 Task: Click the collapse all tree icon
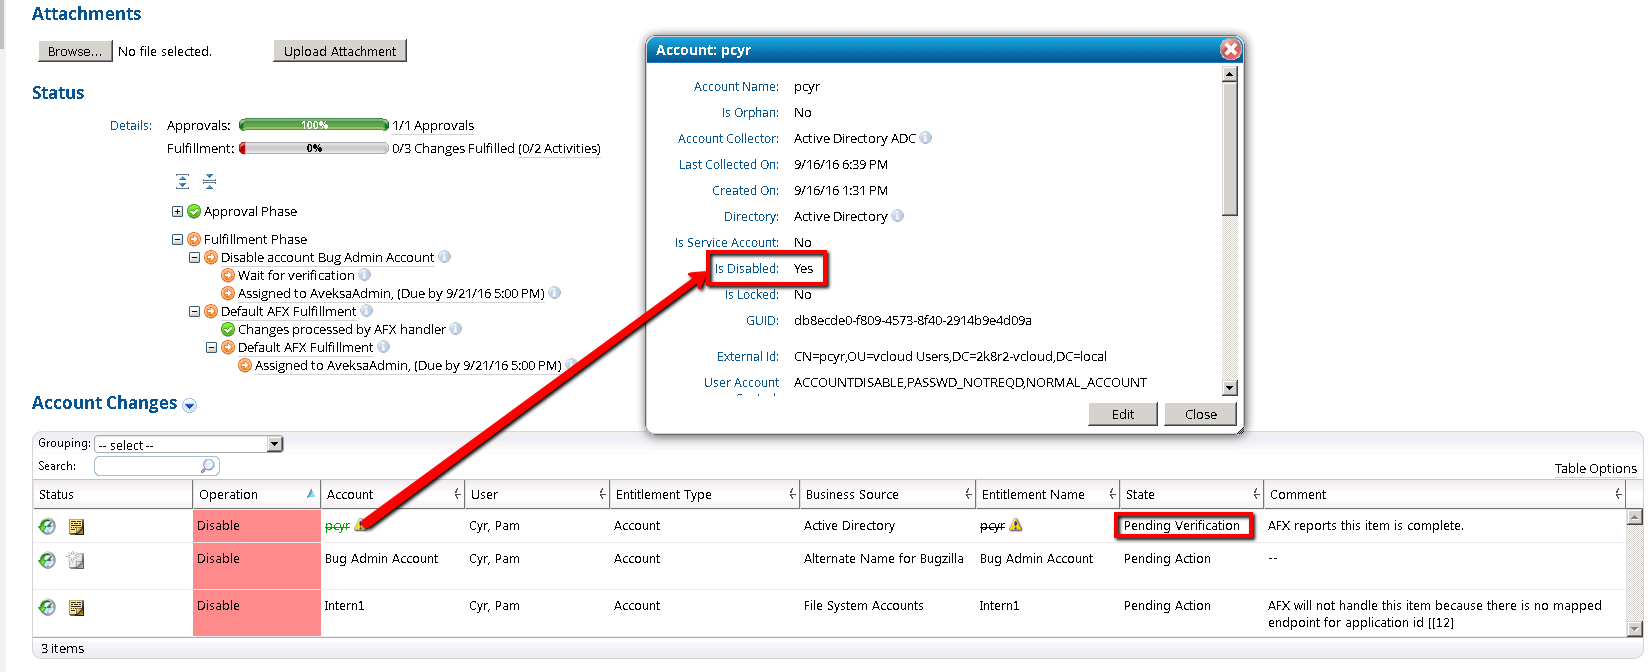209,181
